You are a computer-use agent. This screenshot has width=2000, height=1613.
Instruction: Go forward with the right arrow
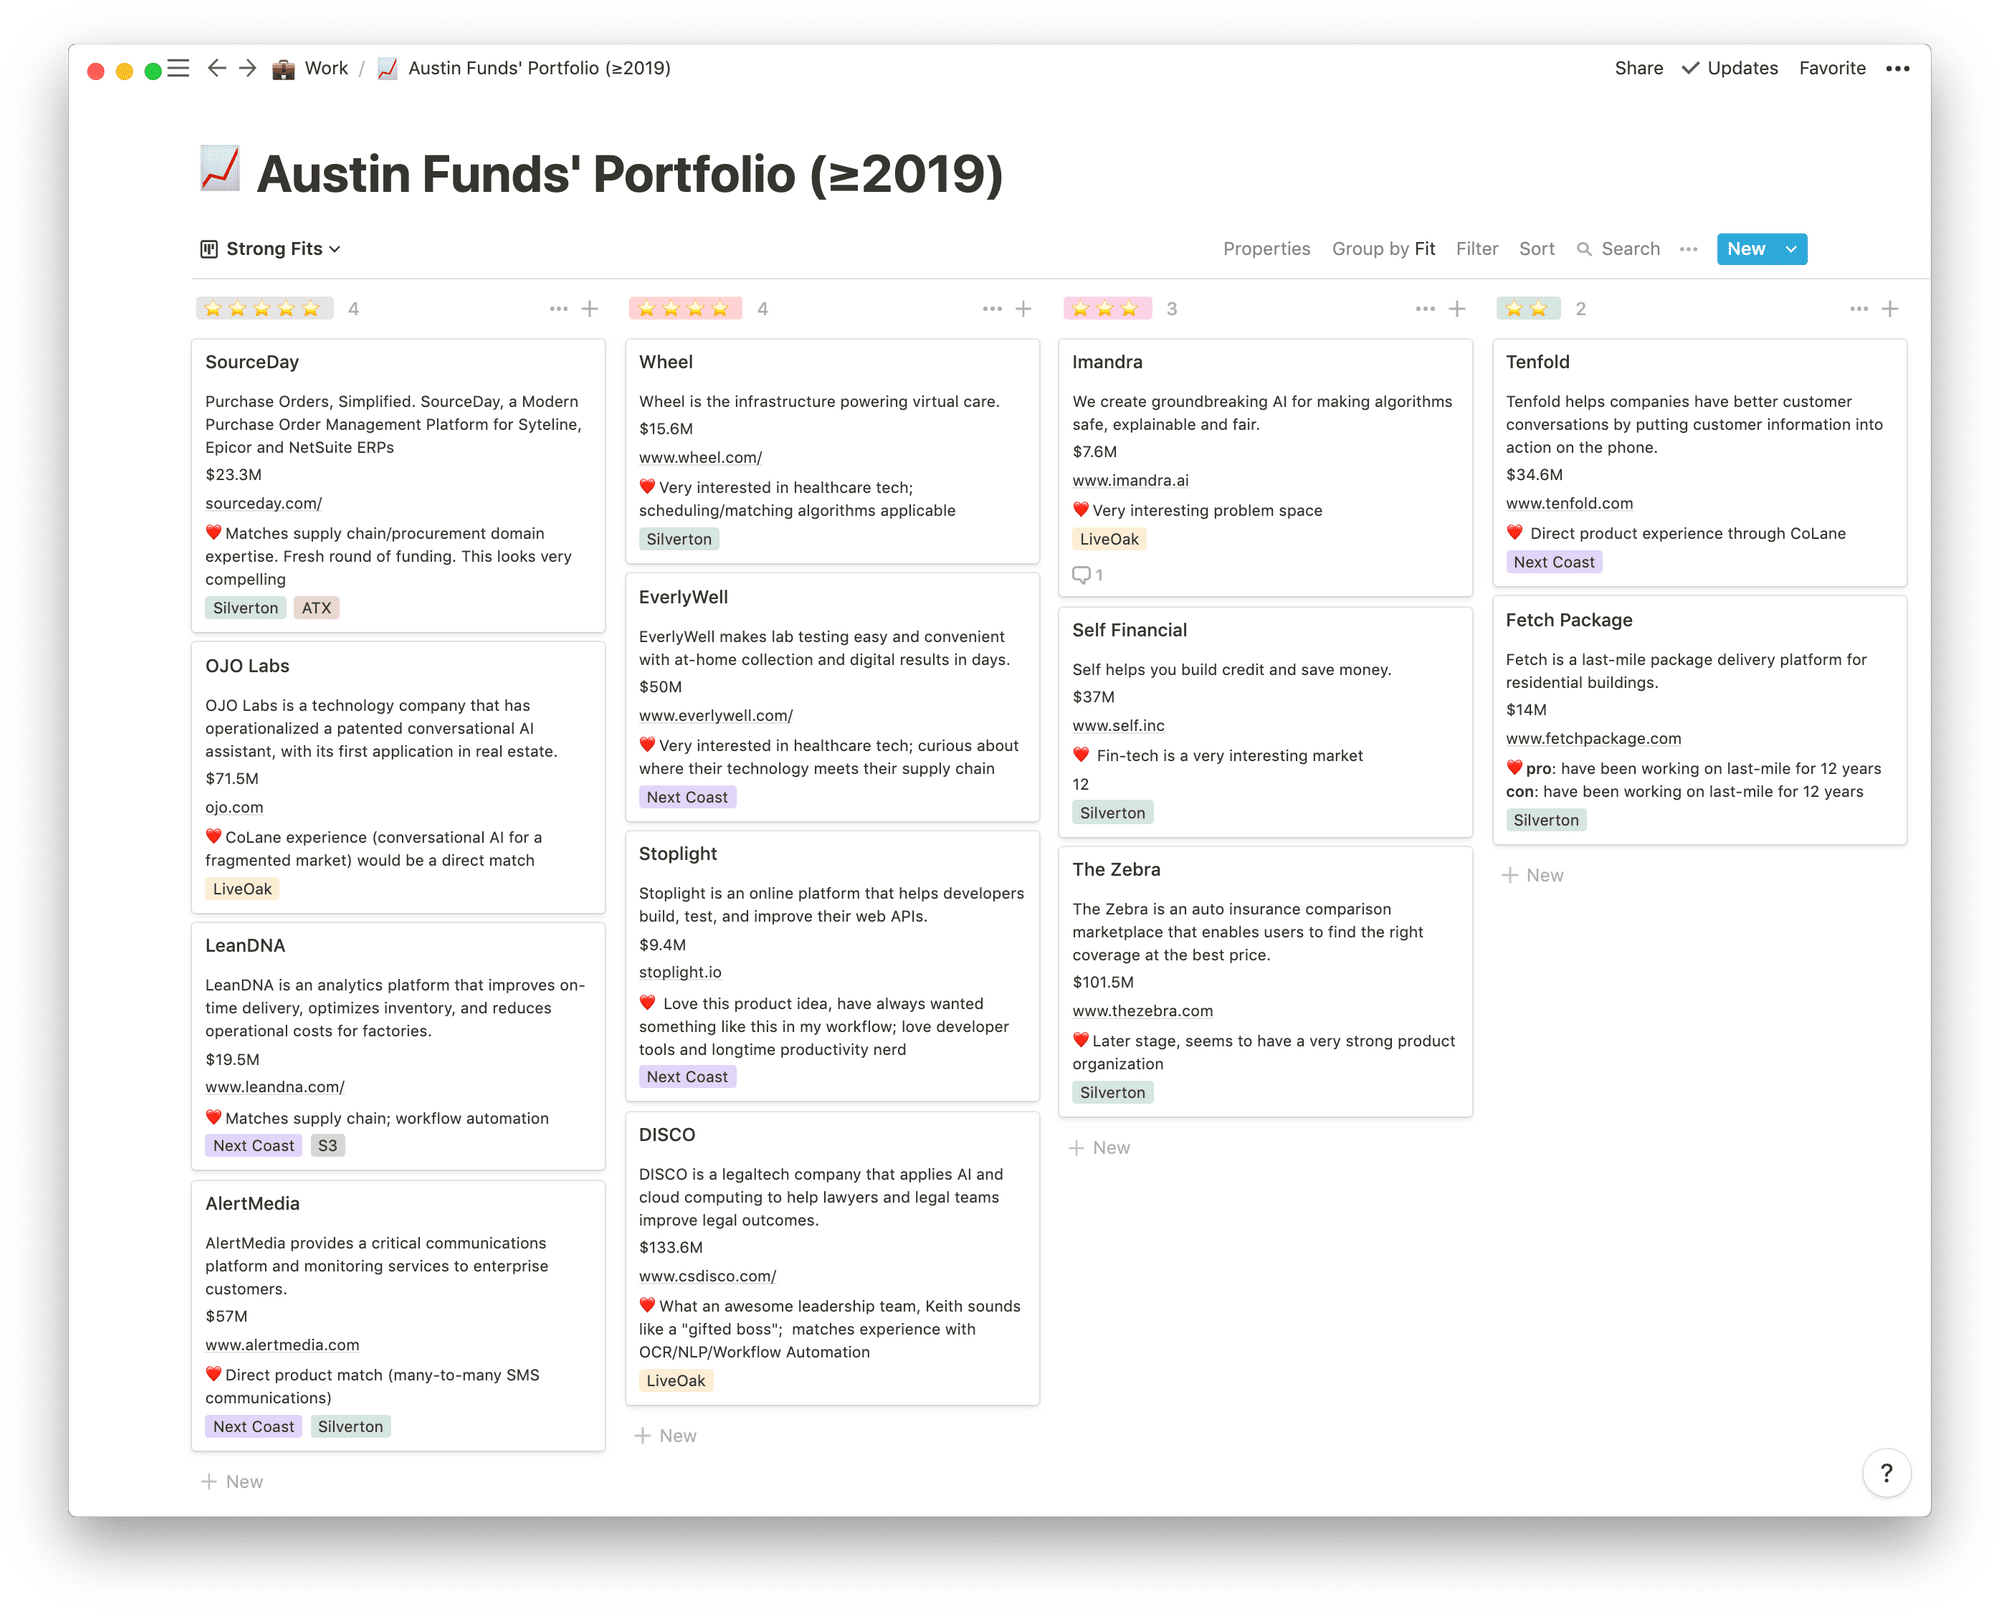[248, 68]
